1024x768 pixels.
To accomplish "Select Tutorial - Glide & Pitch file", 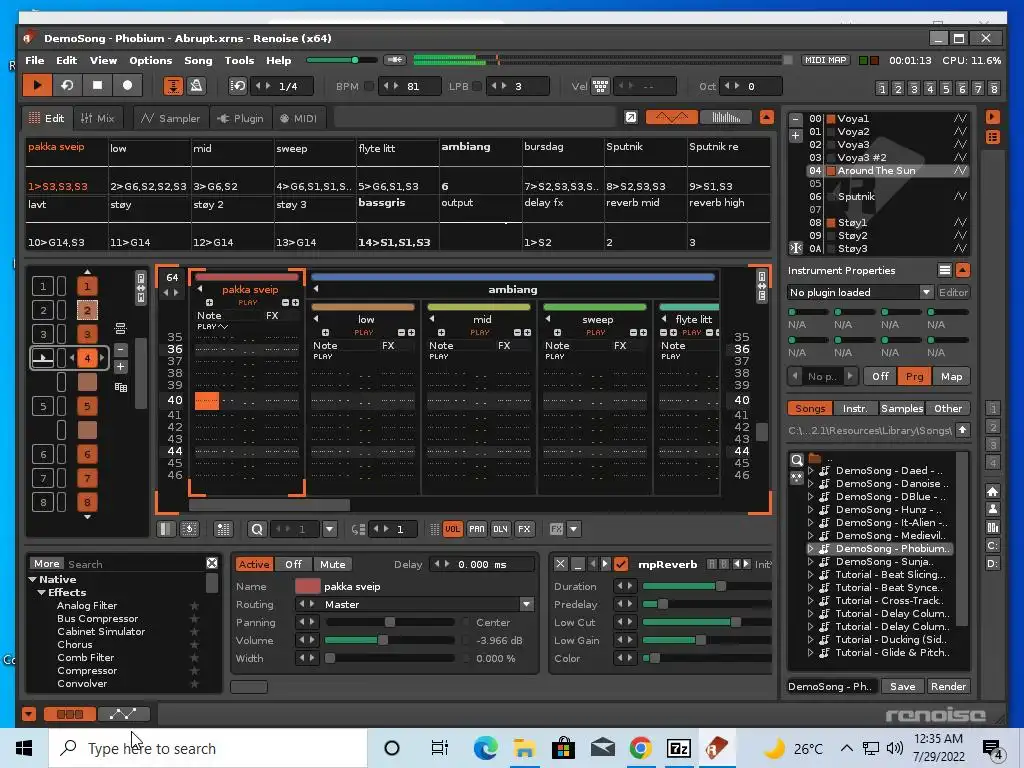I will [x=892, y=652].
